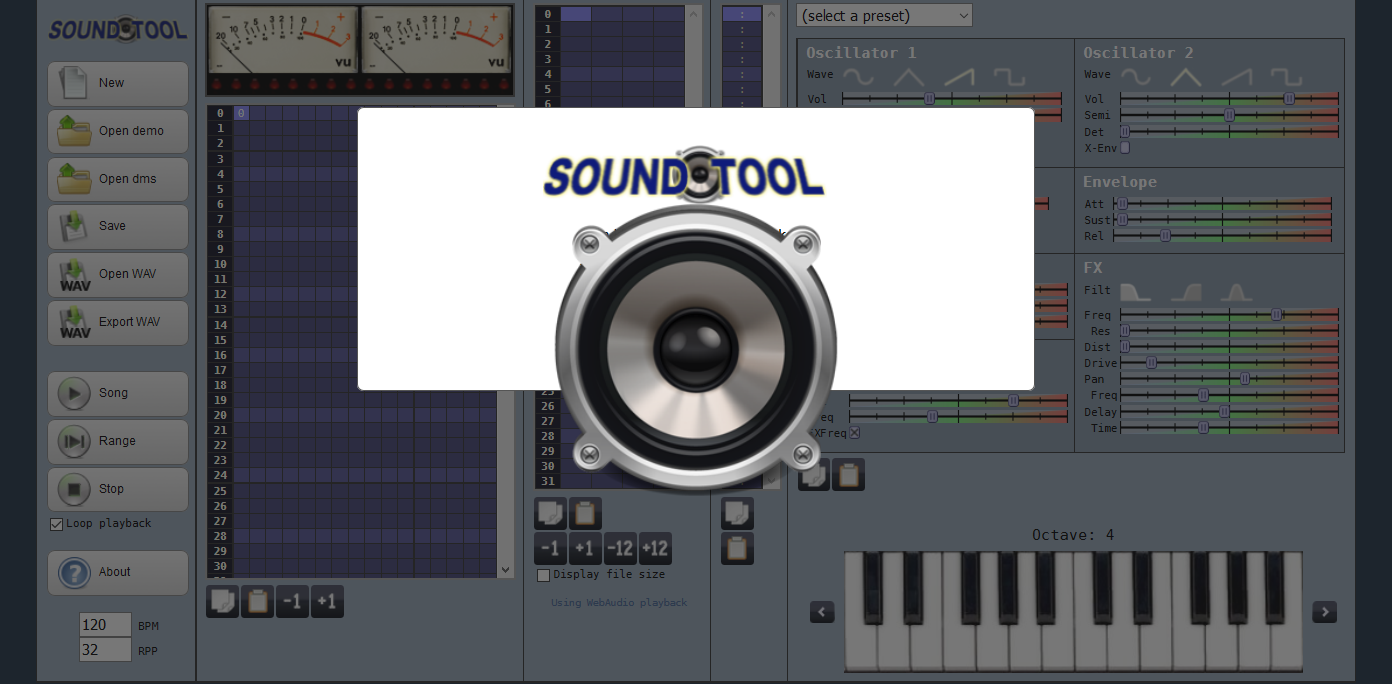This screenshot has height=684, width=1392.
Task: Copy the FX column selection
Action: coord(737,514)
